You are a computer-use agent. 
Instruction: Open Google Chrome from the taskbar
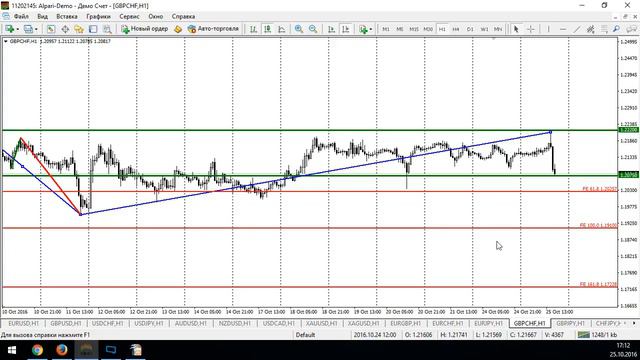37,350
